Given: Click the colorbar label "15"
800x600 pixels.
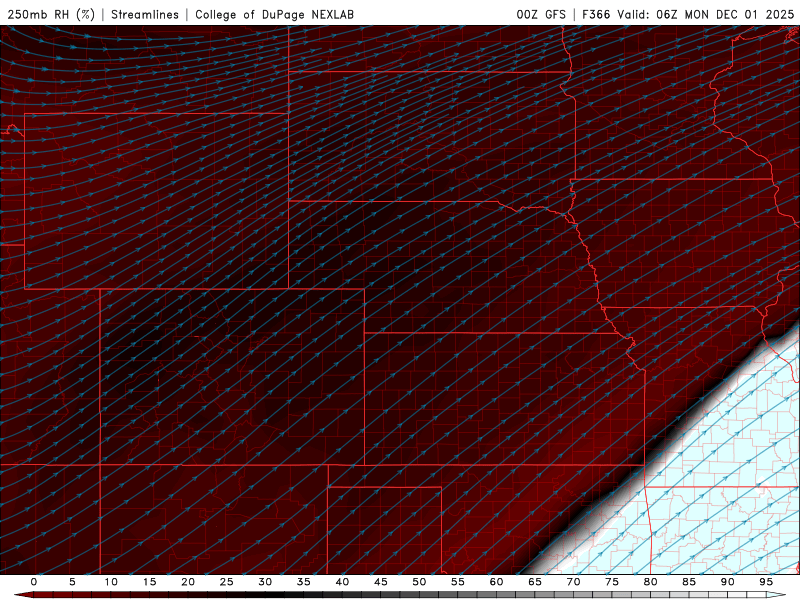Looking at the screenshot, I should [149, 582].
